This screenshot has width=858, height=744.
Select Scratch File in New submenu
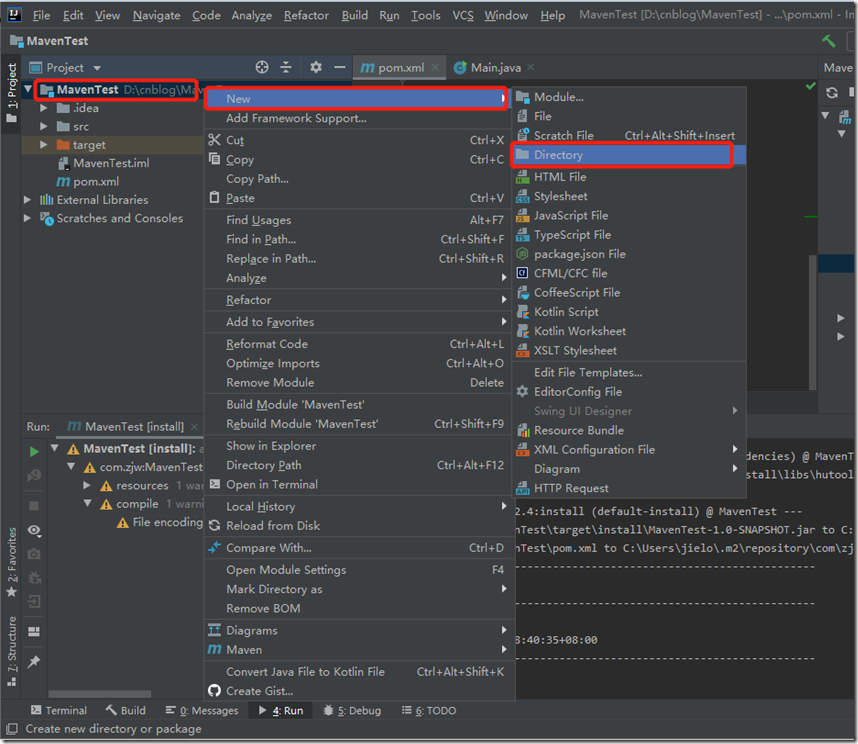click(629, 136)
